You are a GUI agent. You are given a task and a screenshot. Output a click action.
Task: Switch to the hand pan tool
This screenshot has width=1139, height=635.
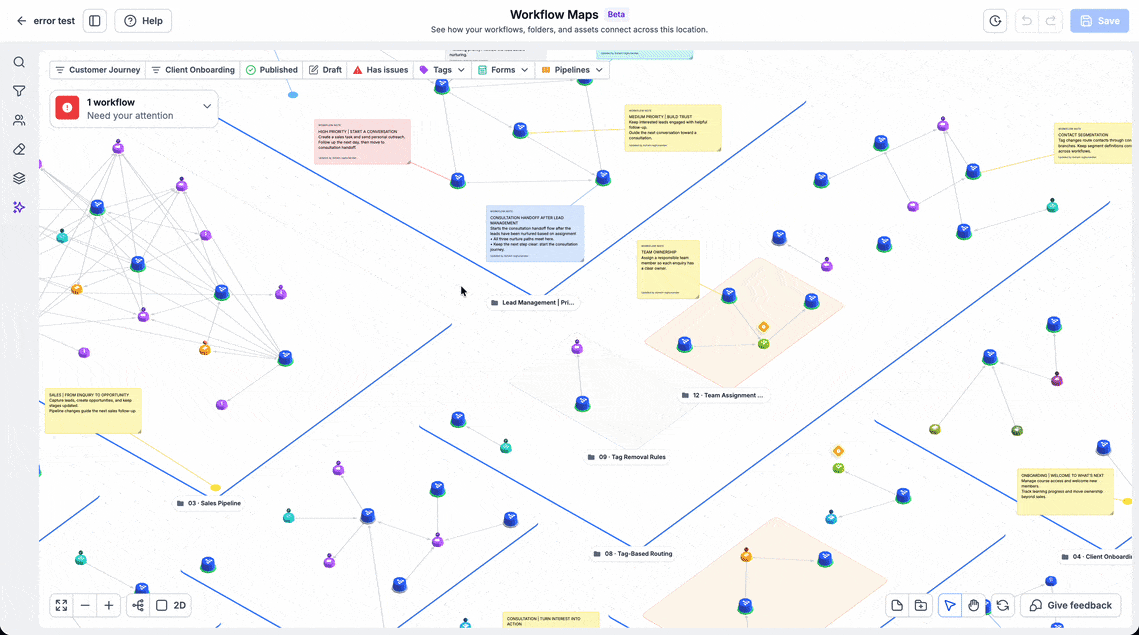point(973,605)
